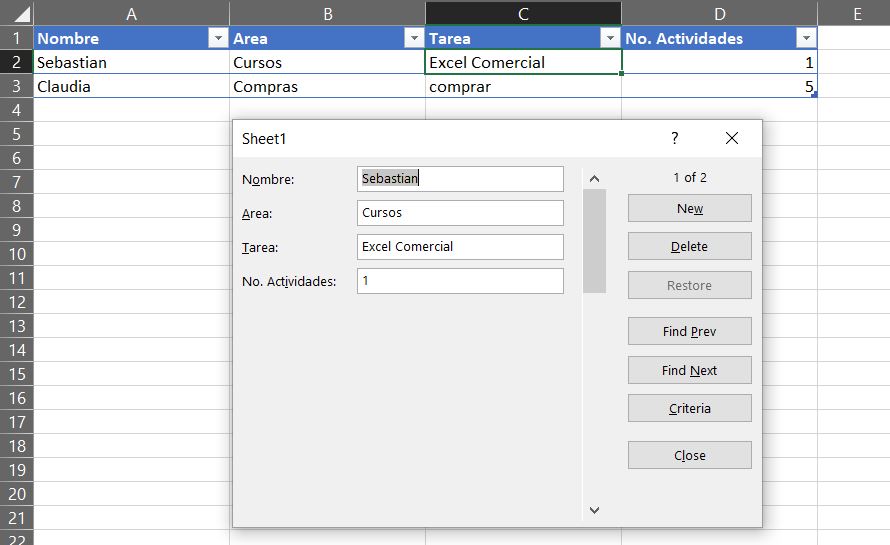Close the data form with Close button
The image size is (890, 545).
pyautogui.click(x=690, y=455)
